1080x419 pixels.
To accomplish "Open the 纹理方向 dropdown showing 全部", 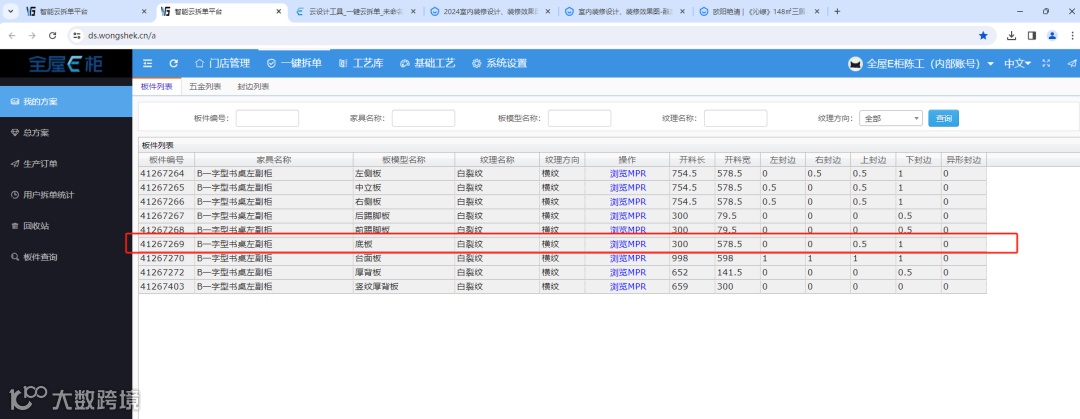I will tap(891, 119).
